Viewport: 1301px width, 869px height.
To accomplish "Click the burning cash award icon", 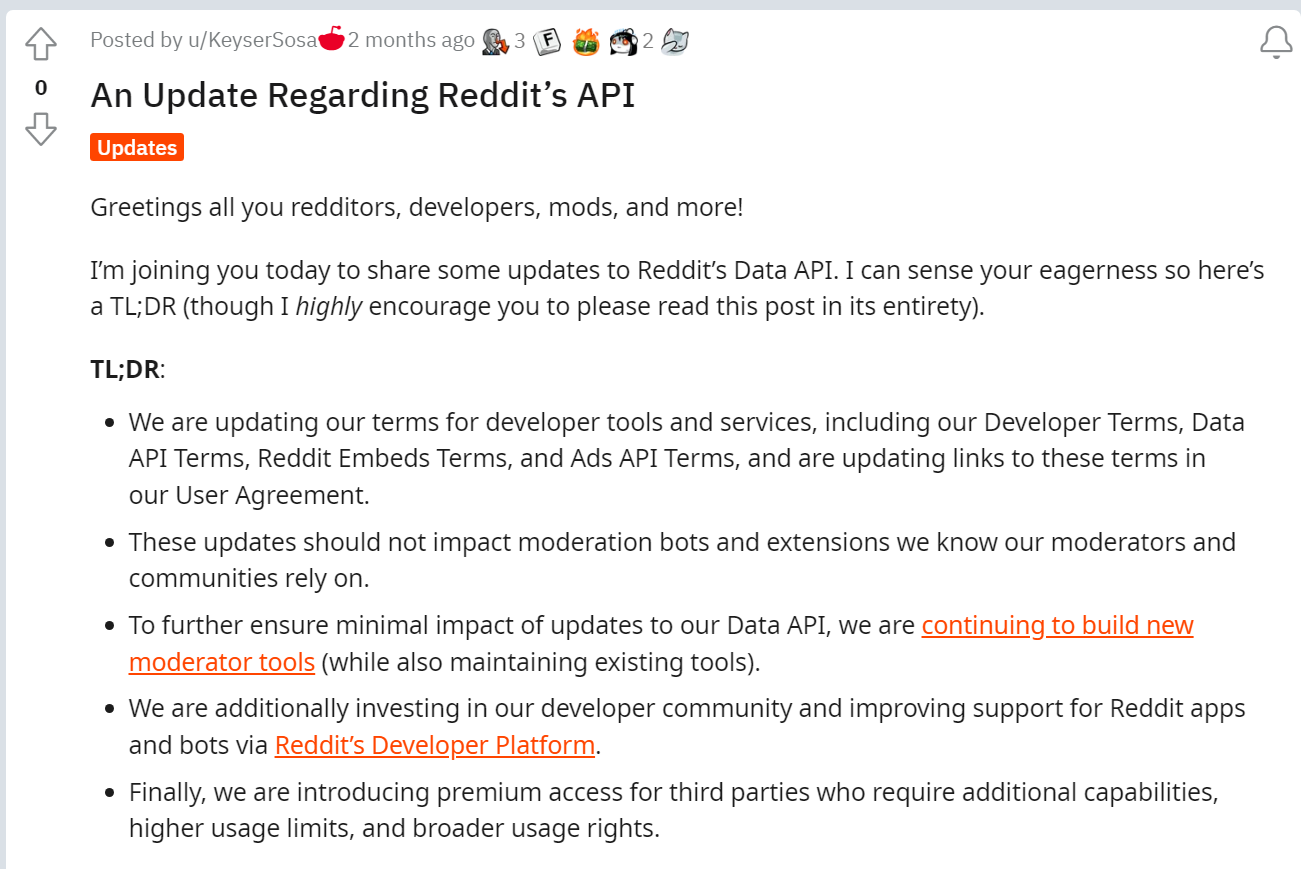I will [585, 41].
